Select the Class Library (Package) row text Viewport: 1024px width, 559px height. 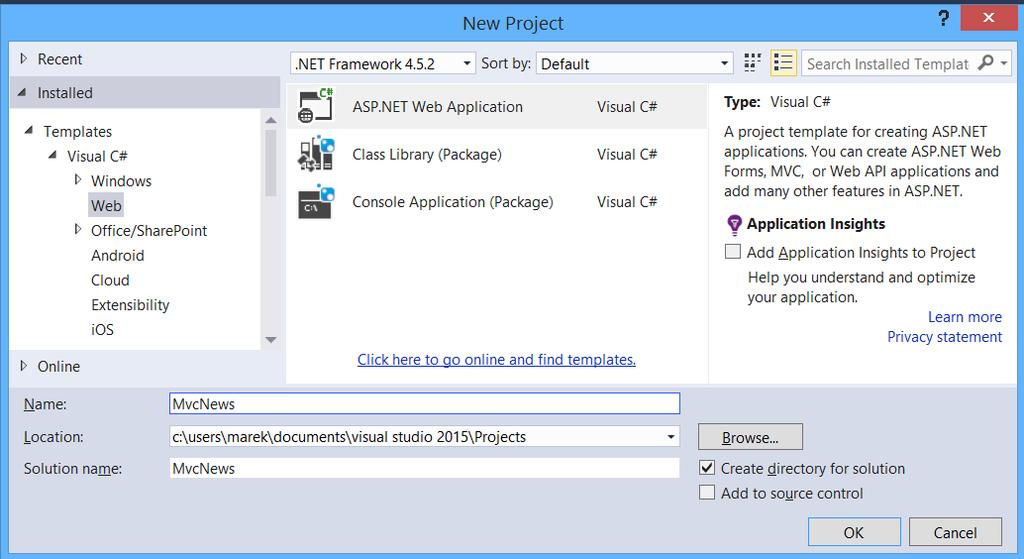(x=427, y=154)
